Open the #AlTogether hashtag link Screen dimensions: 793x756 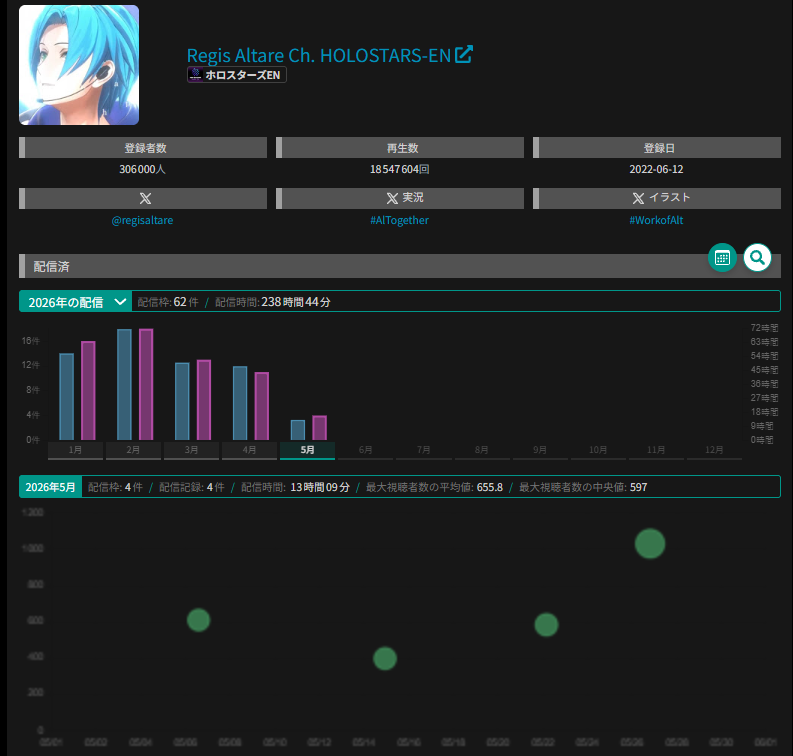click(400, 220)
